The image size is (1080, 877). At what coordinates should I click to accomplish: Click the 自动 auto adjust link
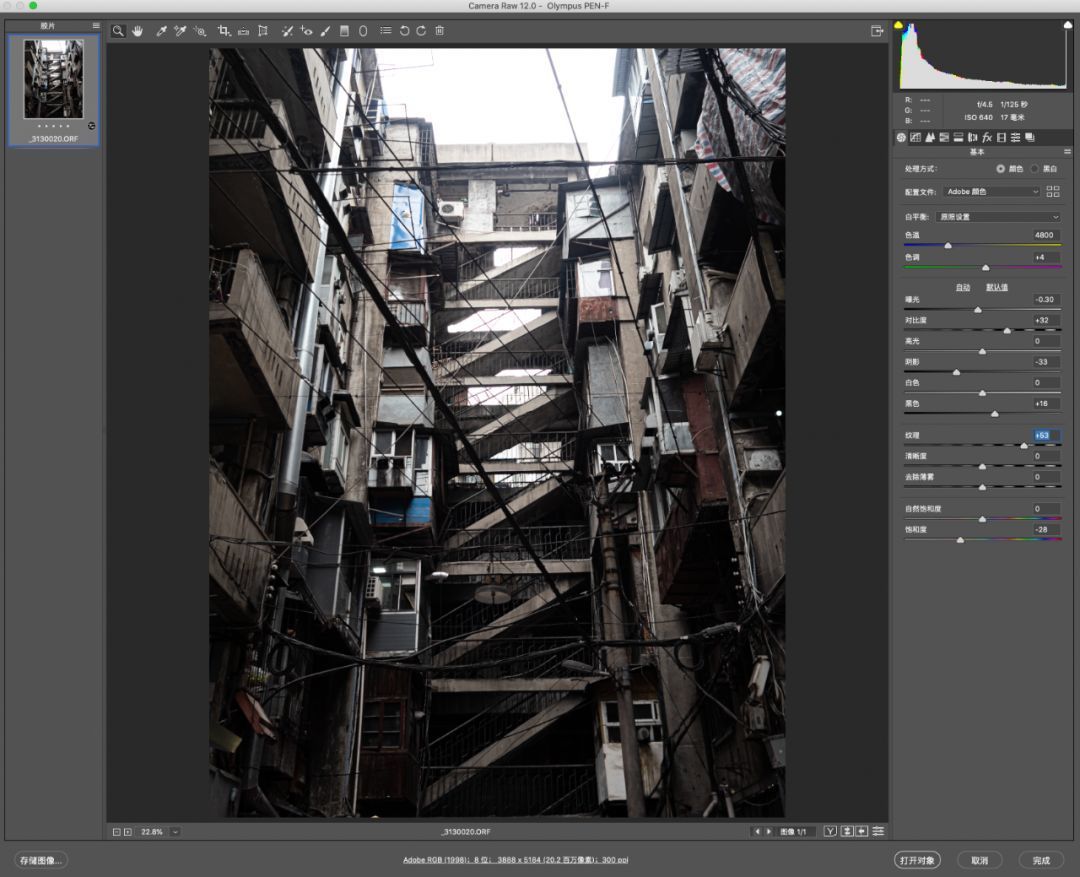[963, 287]
